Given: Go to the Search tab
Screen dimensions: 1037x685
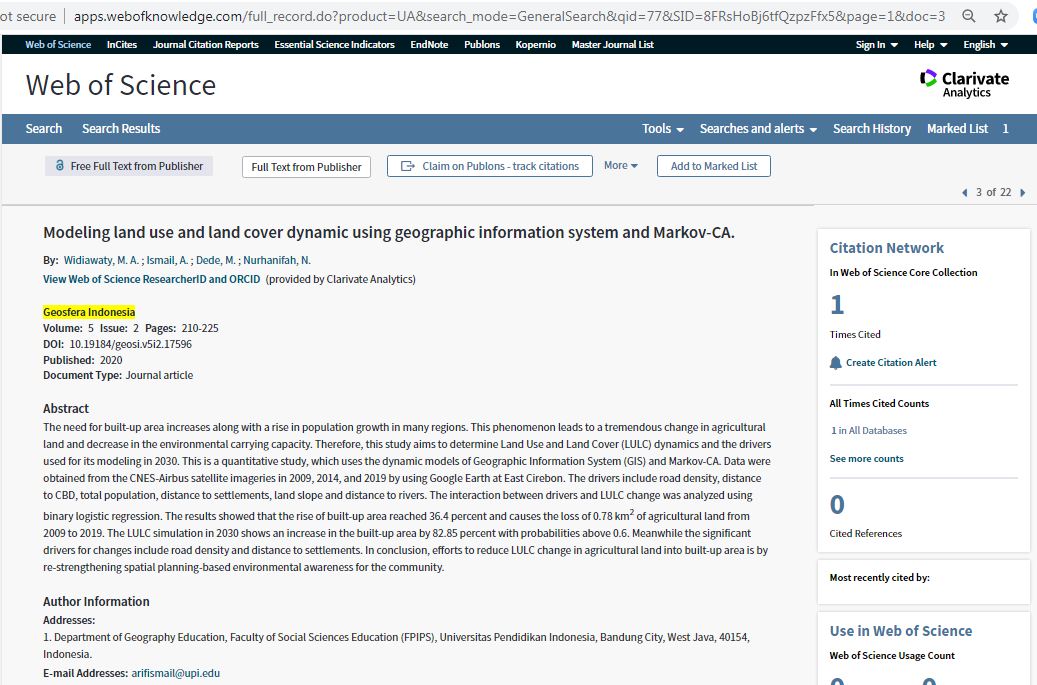Looking at the screenshot, I should click(x=44, y=129).
